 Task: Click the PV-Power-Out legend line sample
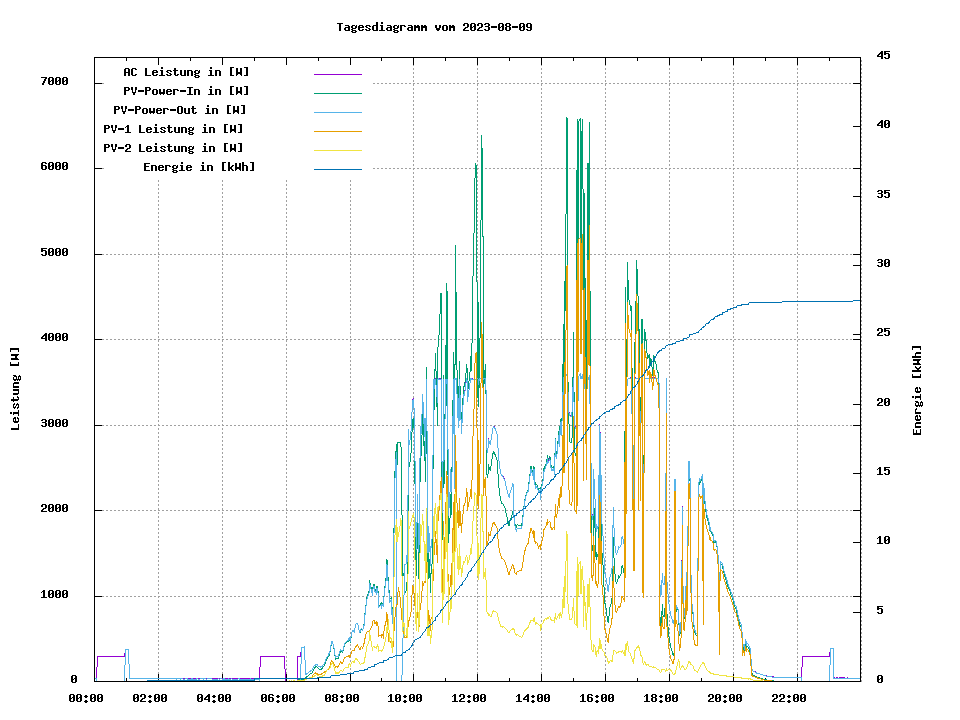337,112
